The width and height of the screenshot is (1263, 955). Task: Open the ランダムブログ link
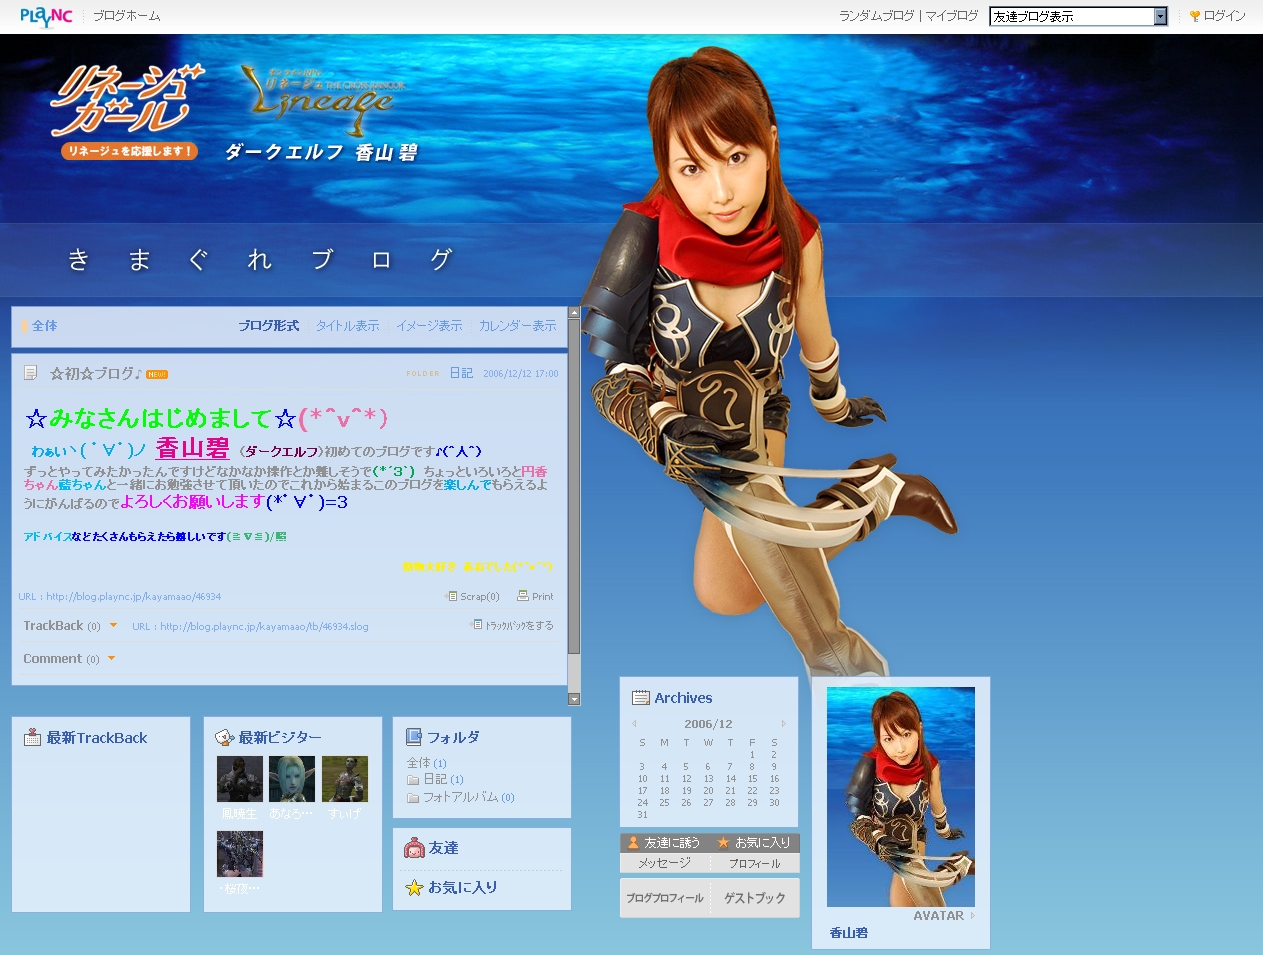[876, 16]
